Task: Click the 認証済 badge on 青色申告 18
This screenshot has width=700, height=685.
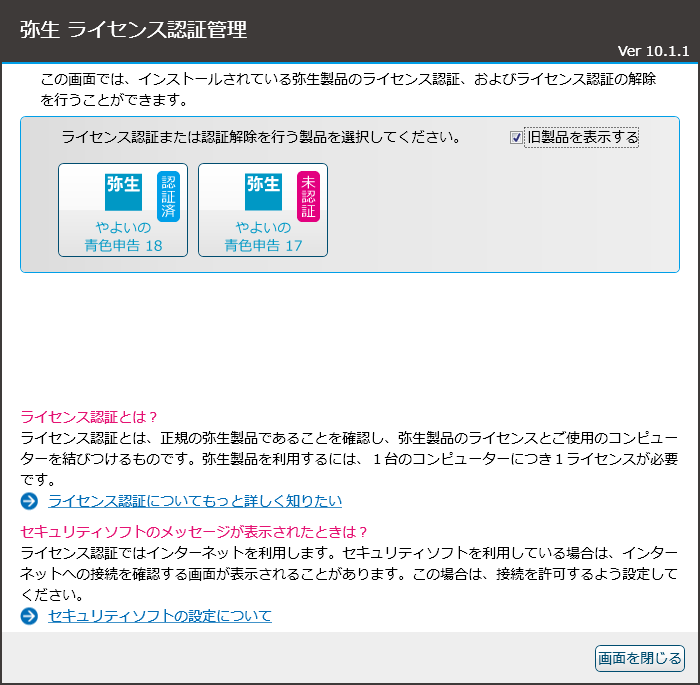Action: click(x=169, y=196)
